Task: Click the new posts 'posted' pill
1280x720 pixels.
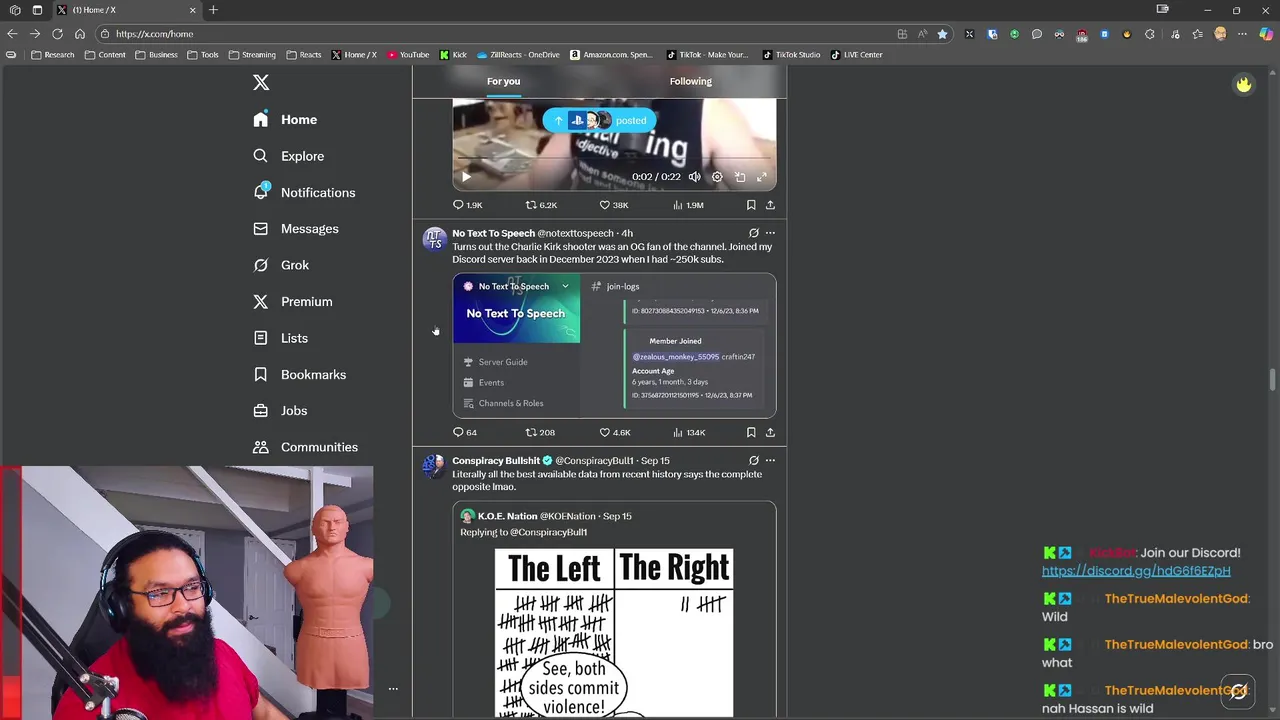Action: point(600,120)
